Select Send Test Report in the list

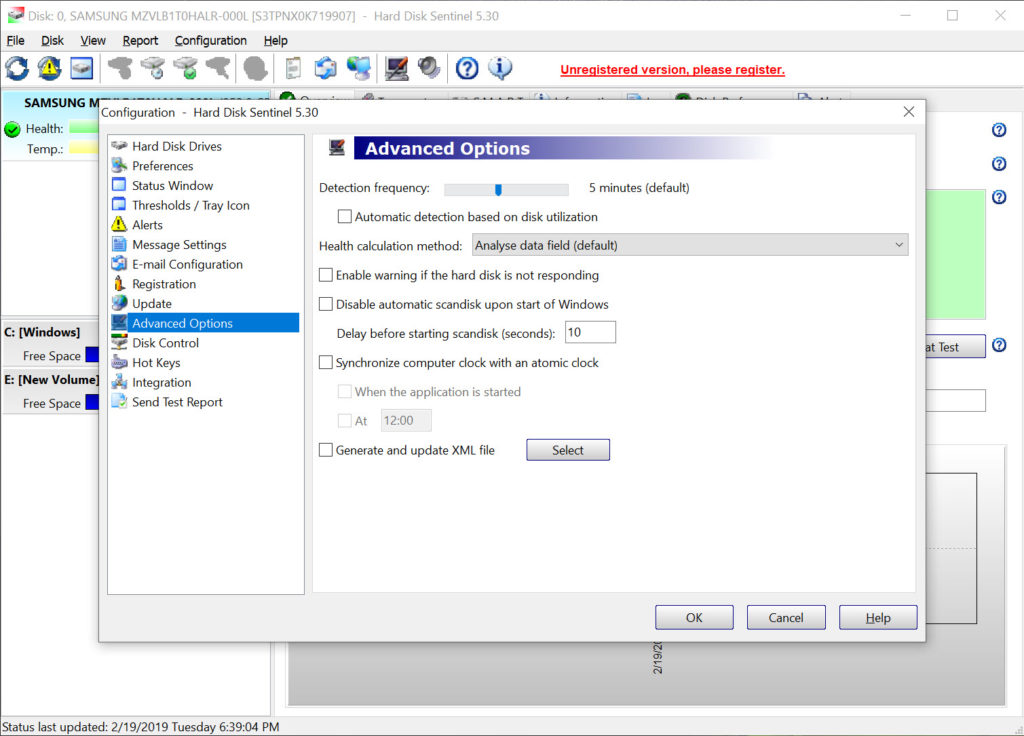point(177,402)
